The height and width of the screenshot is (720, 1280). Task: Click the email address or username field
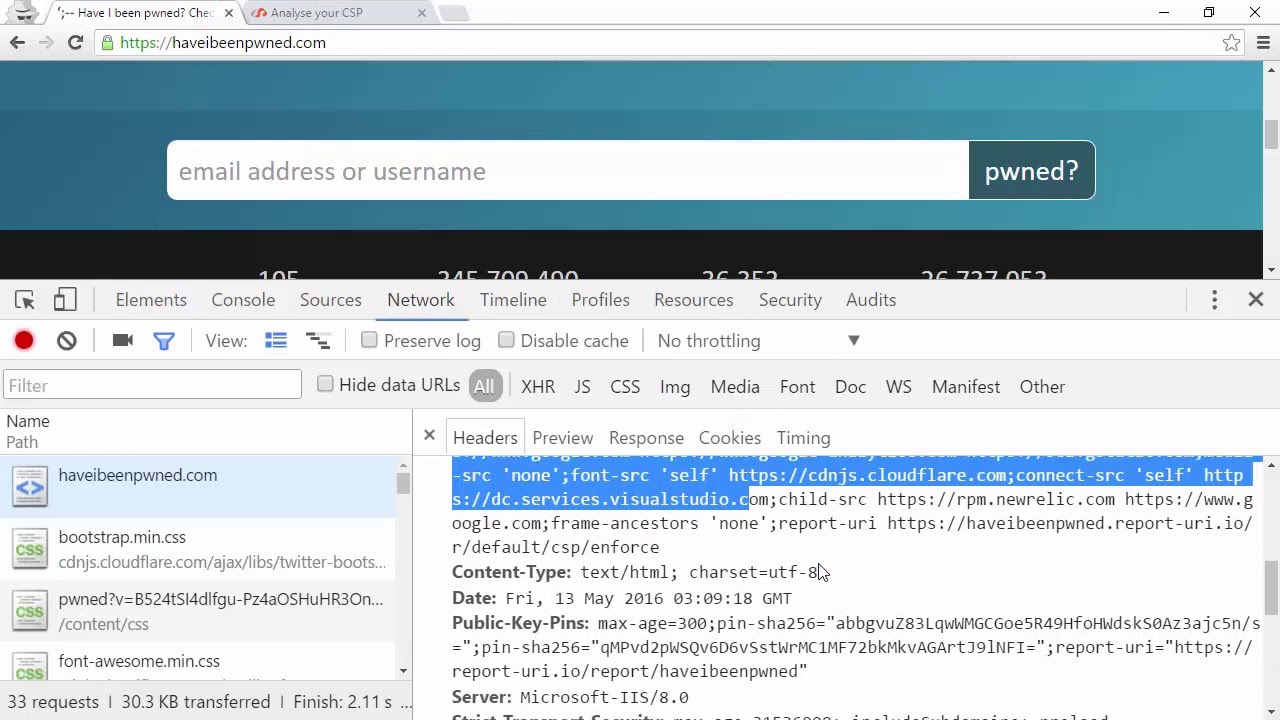tap(568, 171)
